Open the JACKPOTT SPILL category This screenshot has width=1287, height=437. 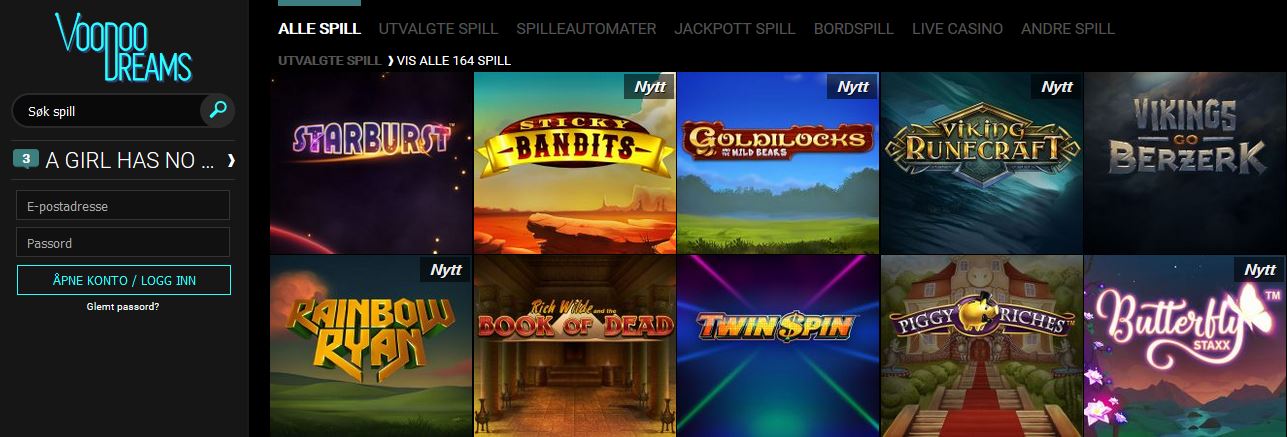pos(735,29)
